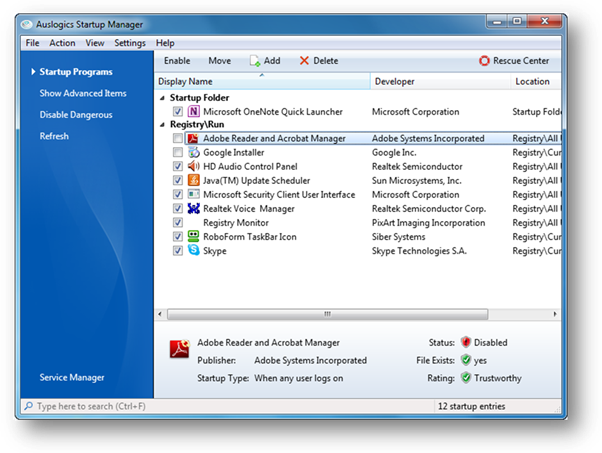Uncheck Microsoft Security Client User Interface checkbox
The width and height of the screenshot is (602, 453).
(x=177, y=194)
